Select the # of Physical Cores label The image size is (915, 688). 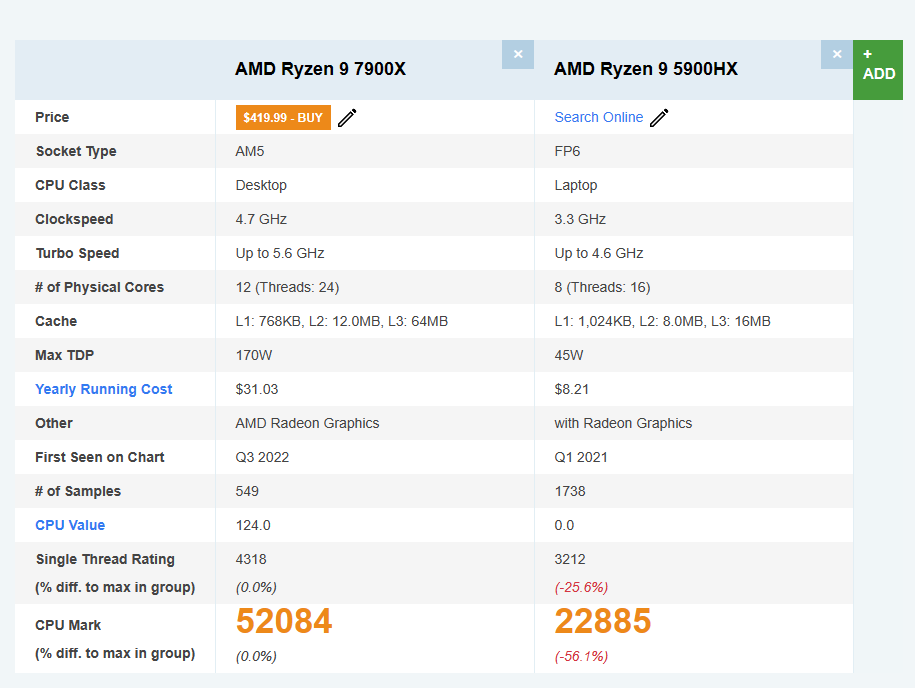tap(99, 287)
